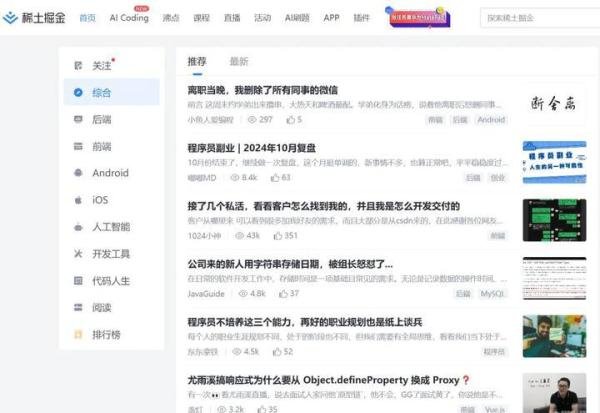The image size is (600, 413).
Task: Open the APP nav link
Action: tap(331, 18)
